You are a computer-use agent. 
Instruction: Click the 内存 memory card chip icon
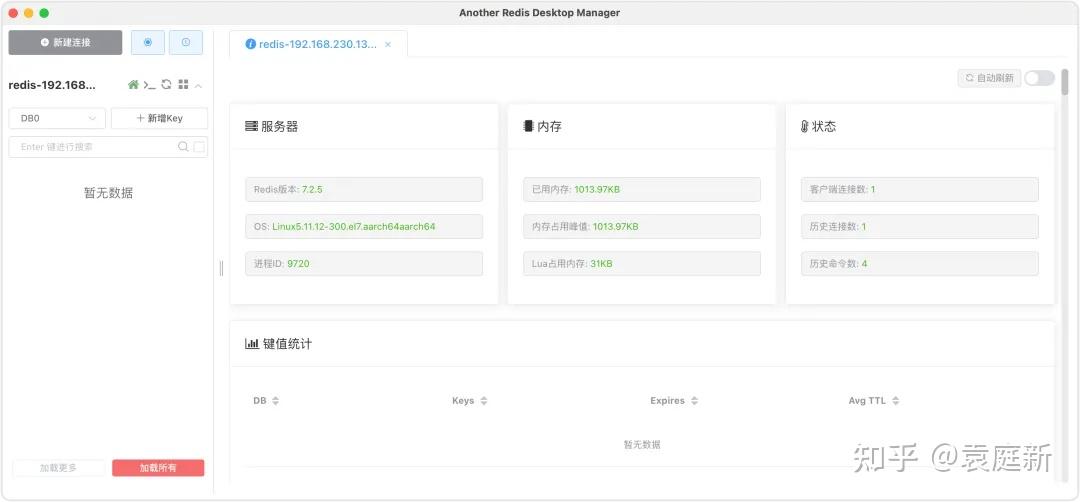click(x=528, y=127)
